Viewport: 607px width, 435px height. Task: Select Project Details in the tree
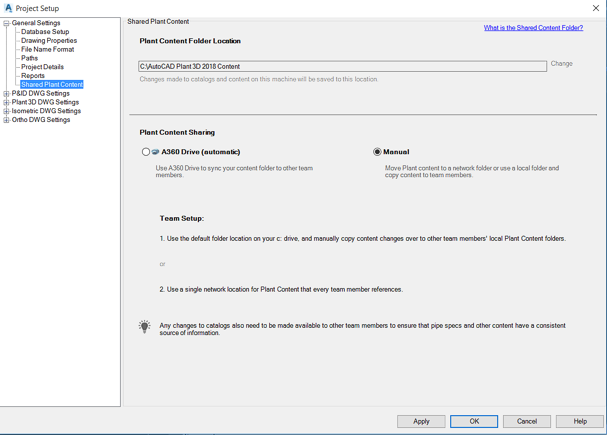pyautogui.click(x=42, y=67)
